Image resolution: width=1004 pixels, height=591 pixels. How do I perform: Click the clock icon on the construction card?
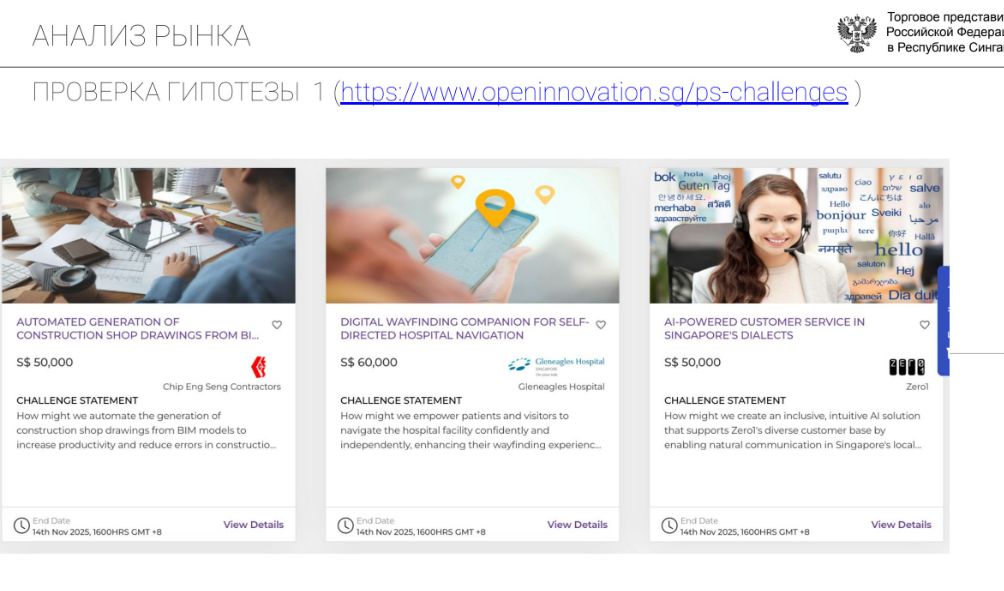[x=22, y=526]
